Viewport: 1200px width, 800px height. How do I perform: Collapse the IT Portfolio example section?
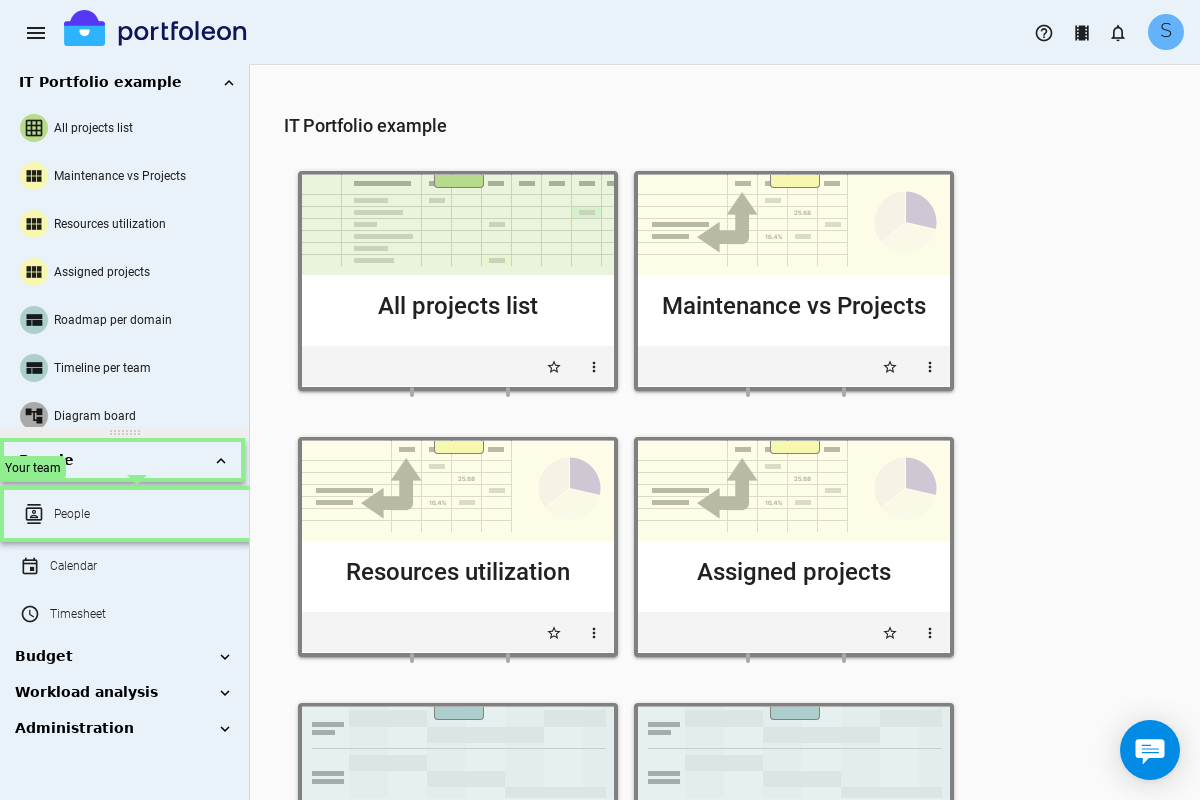coord(228,83)
